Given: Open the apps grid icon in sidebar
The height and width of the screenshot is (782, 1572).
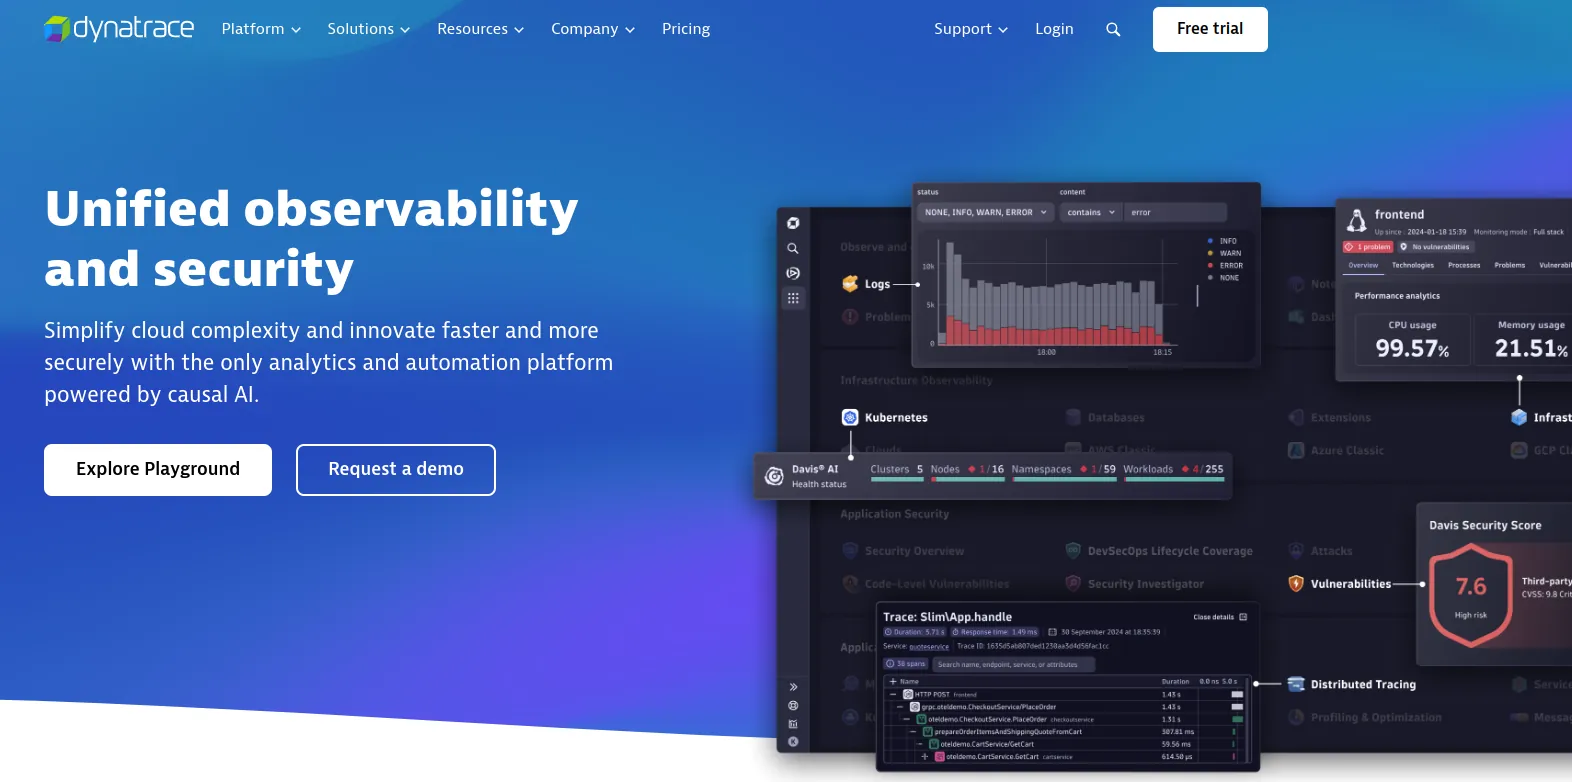Looking at the screenshot, I should tap(793, 298).
